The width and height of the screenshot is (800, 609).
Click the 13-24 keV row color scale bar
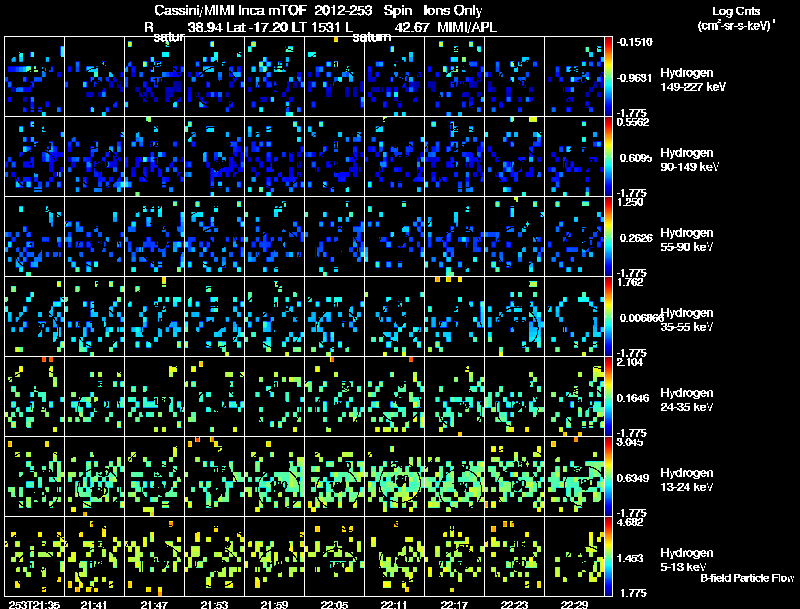608,476
